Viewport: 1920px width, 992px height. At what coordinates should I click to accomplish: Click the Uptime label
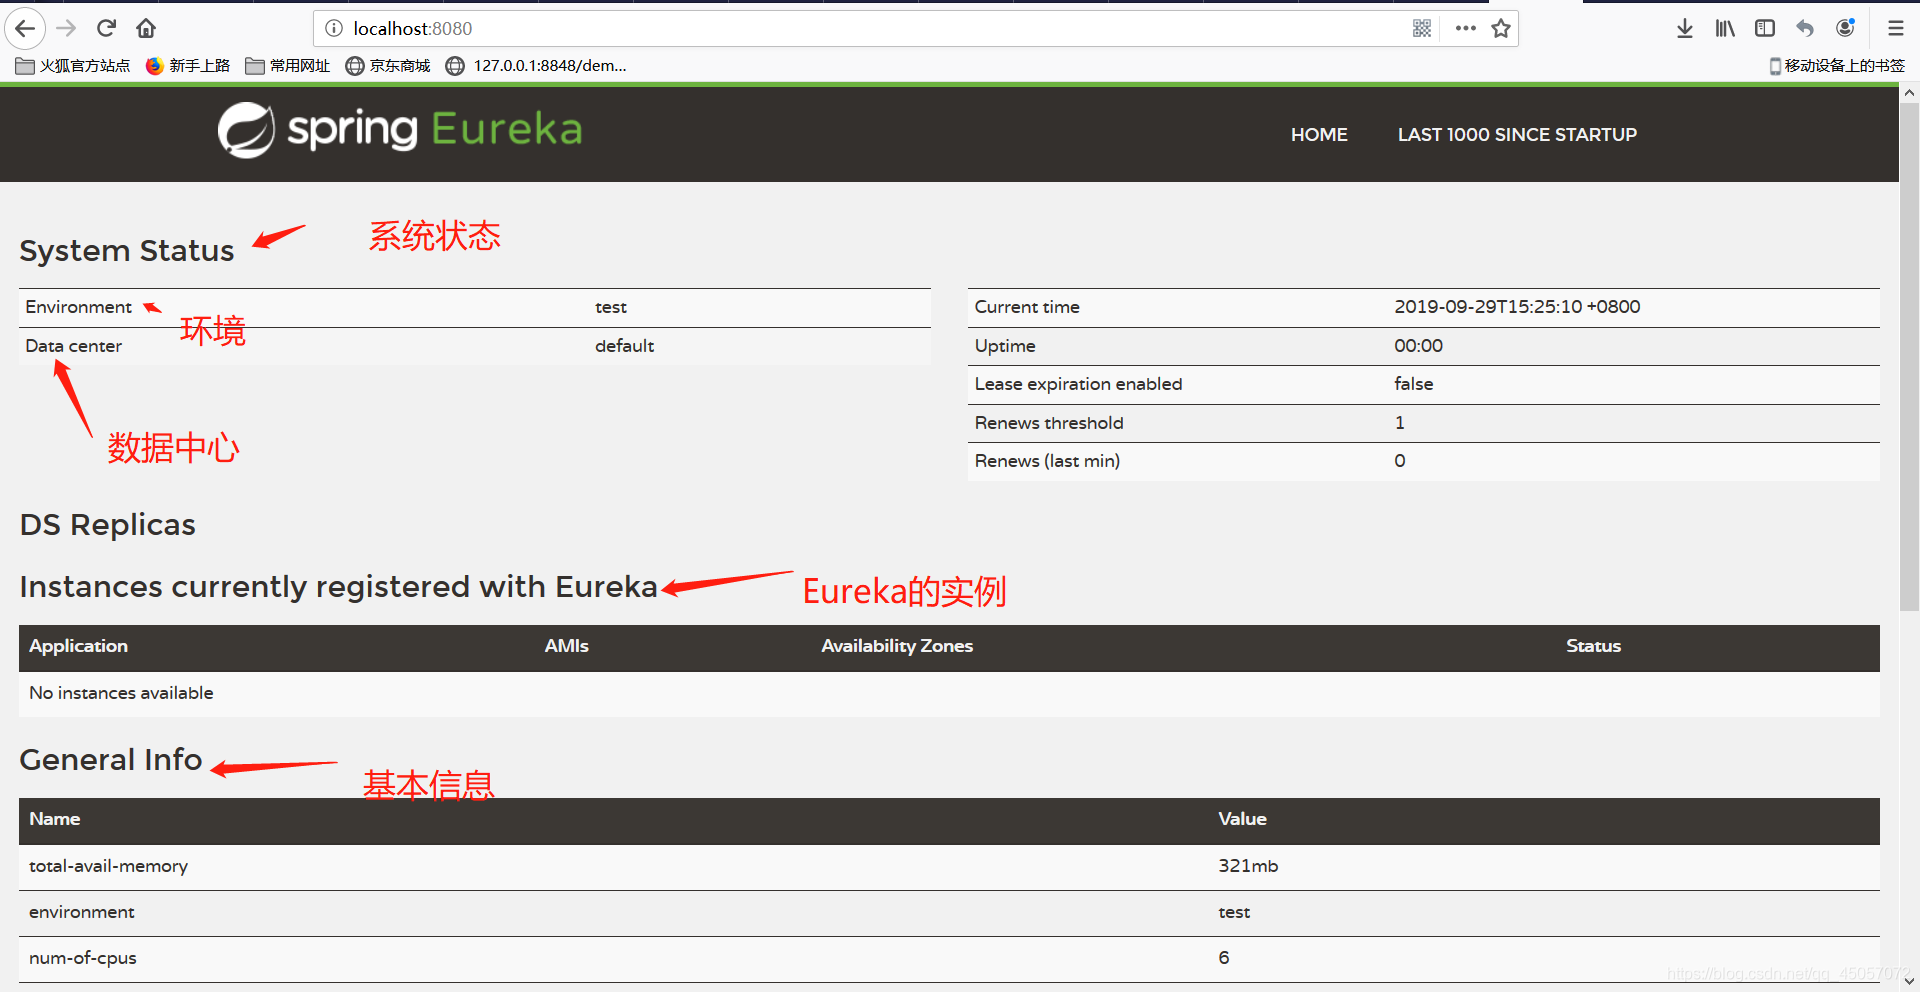[x=1005, y=346]
